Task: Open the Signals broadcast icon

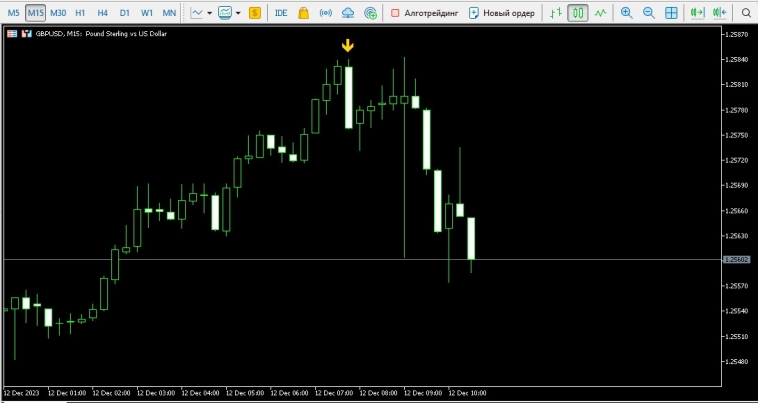Action: 326,13
